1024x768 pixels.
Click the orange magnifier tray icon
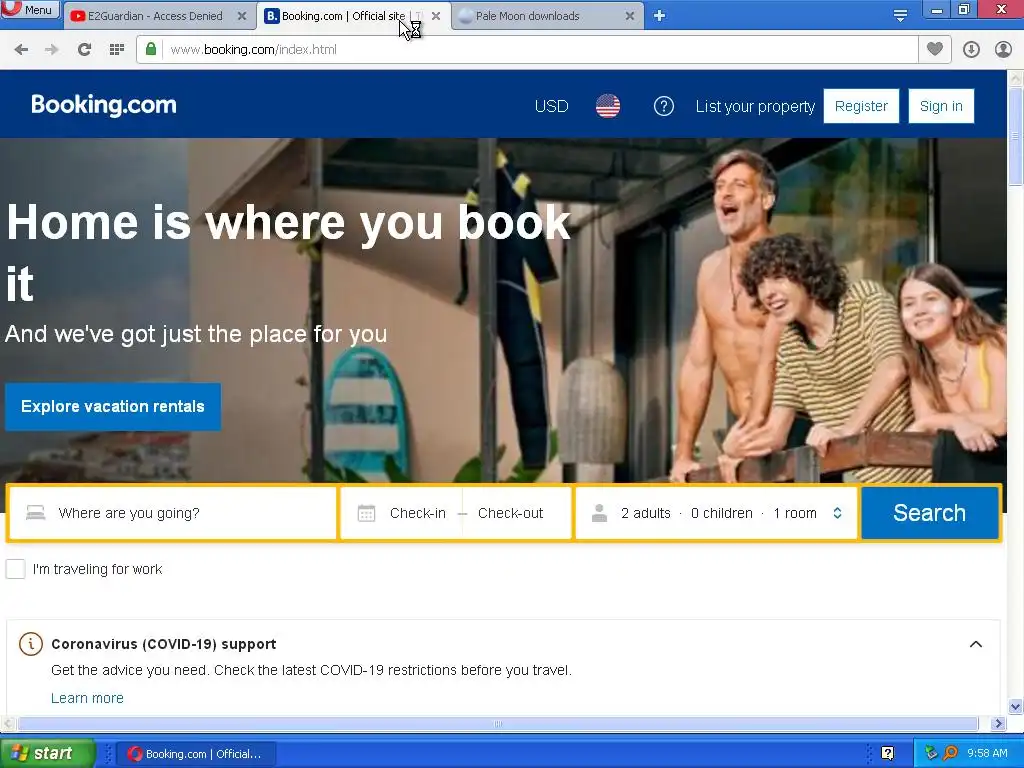pyautogui.click(x=950, y=753)
